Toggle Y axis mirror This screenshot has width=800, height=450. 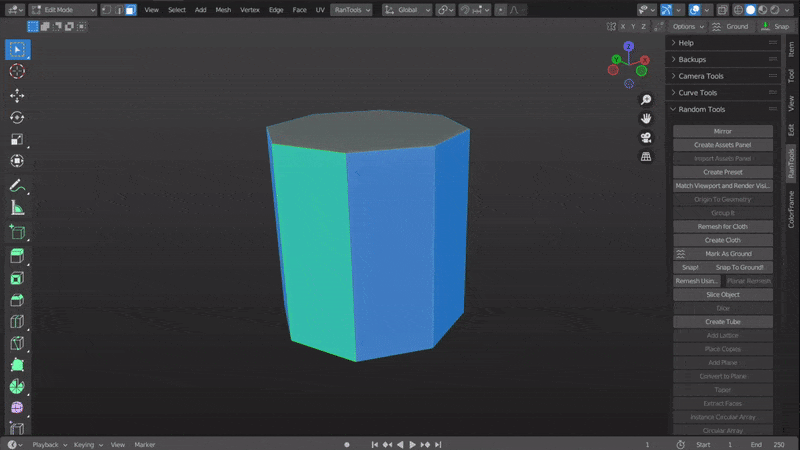click(x=633, y=27)
